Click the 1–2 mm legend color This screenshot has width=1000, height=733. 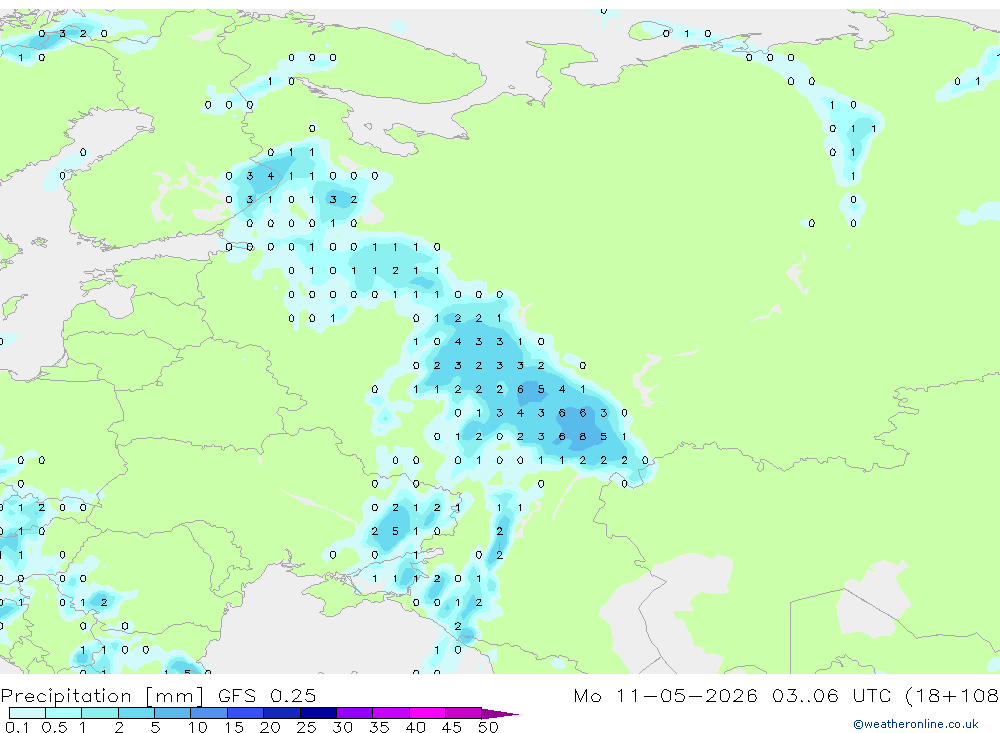pyautogui.click(x=99, y=713)
